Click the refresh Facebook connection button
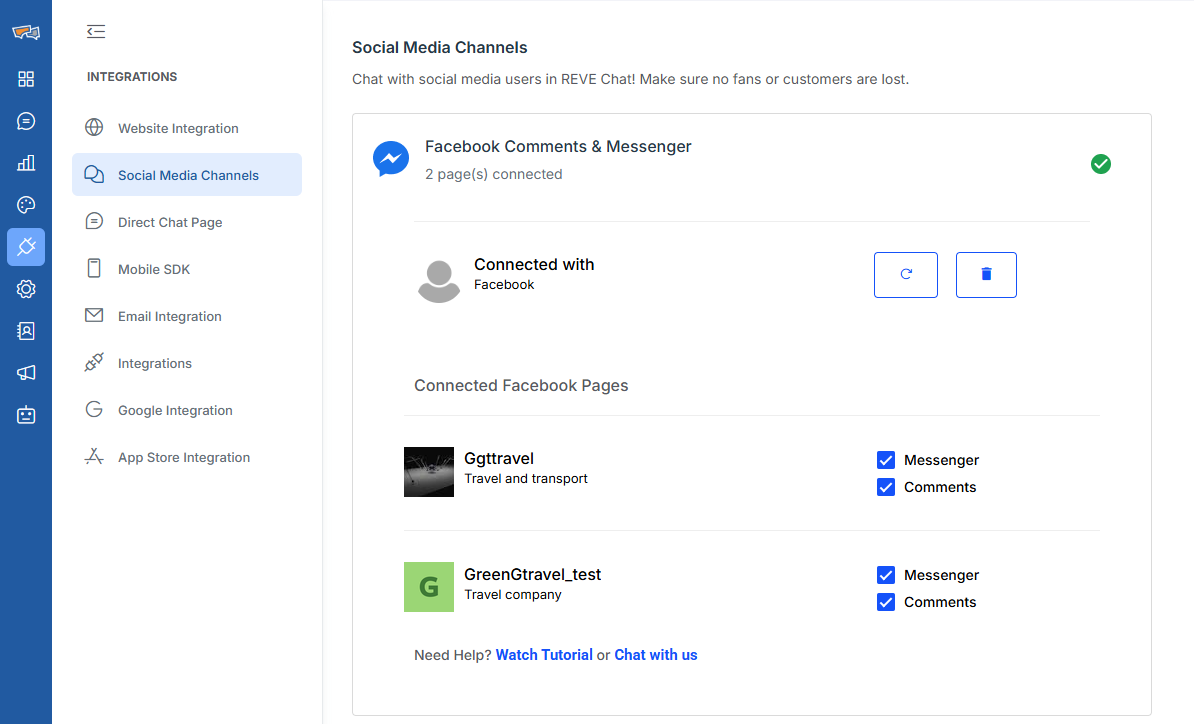The image size is (1194, 724). click(x=905, y=275)
